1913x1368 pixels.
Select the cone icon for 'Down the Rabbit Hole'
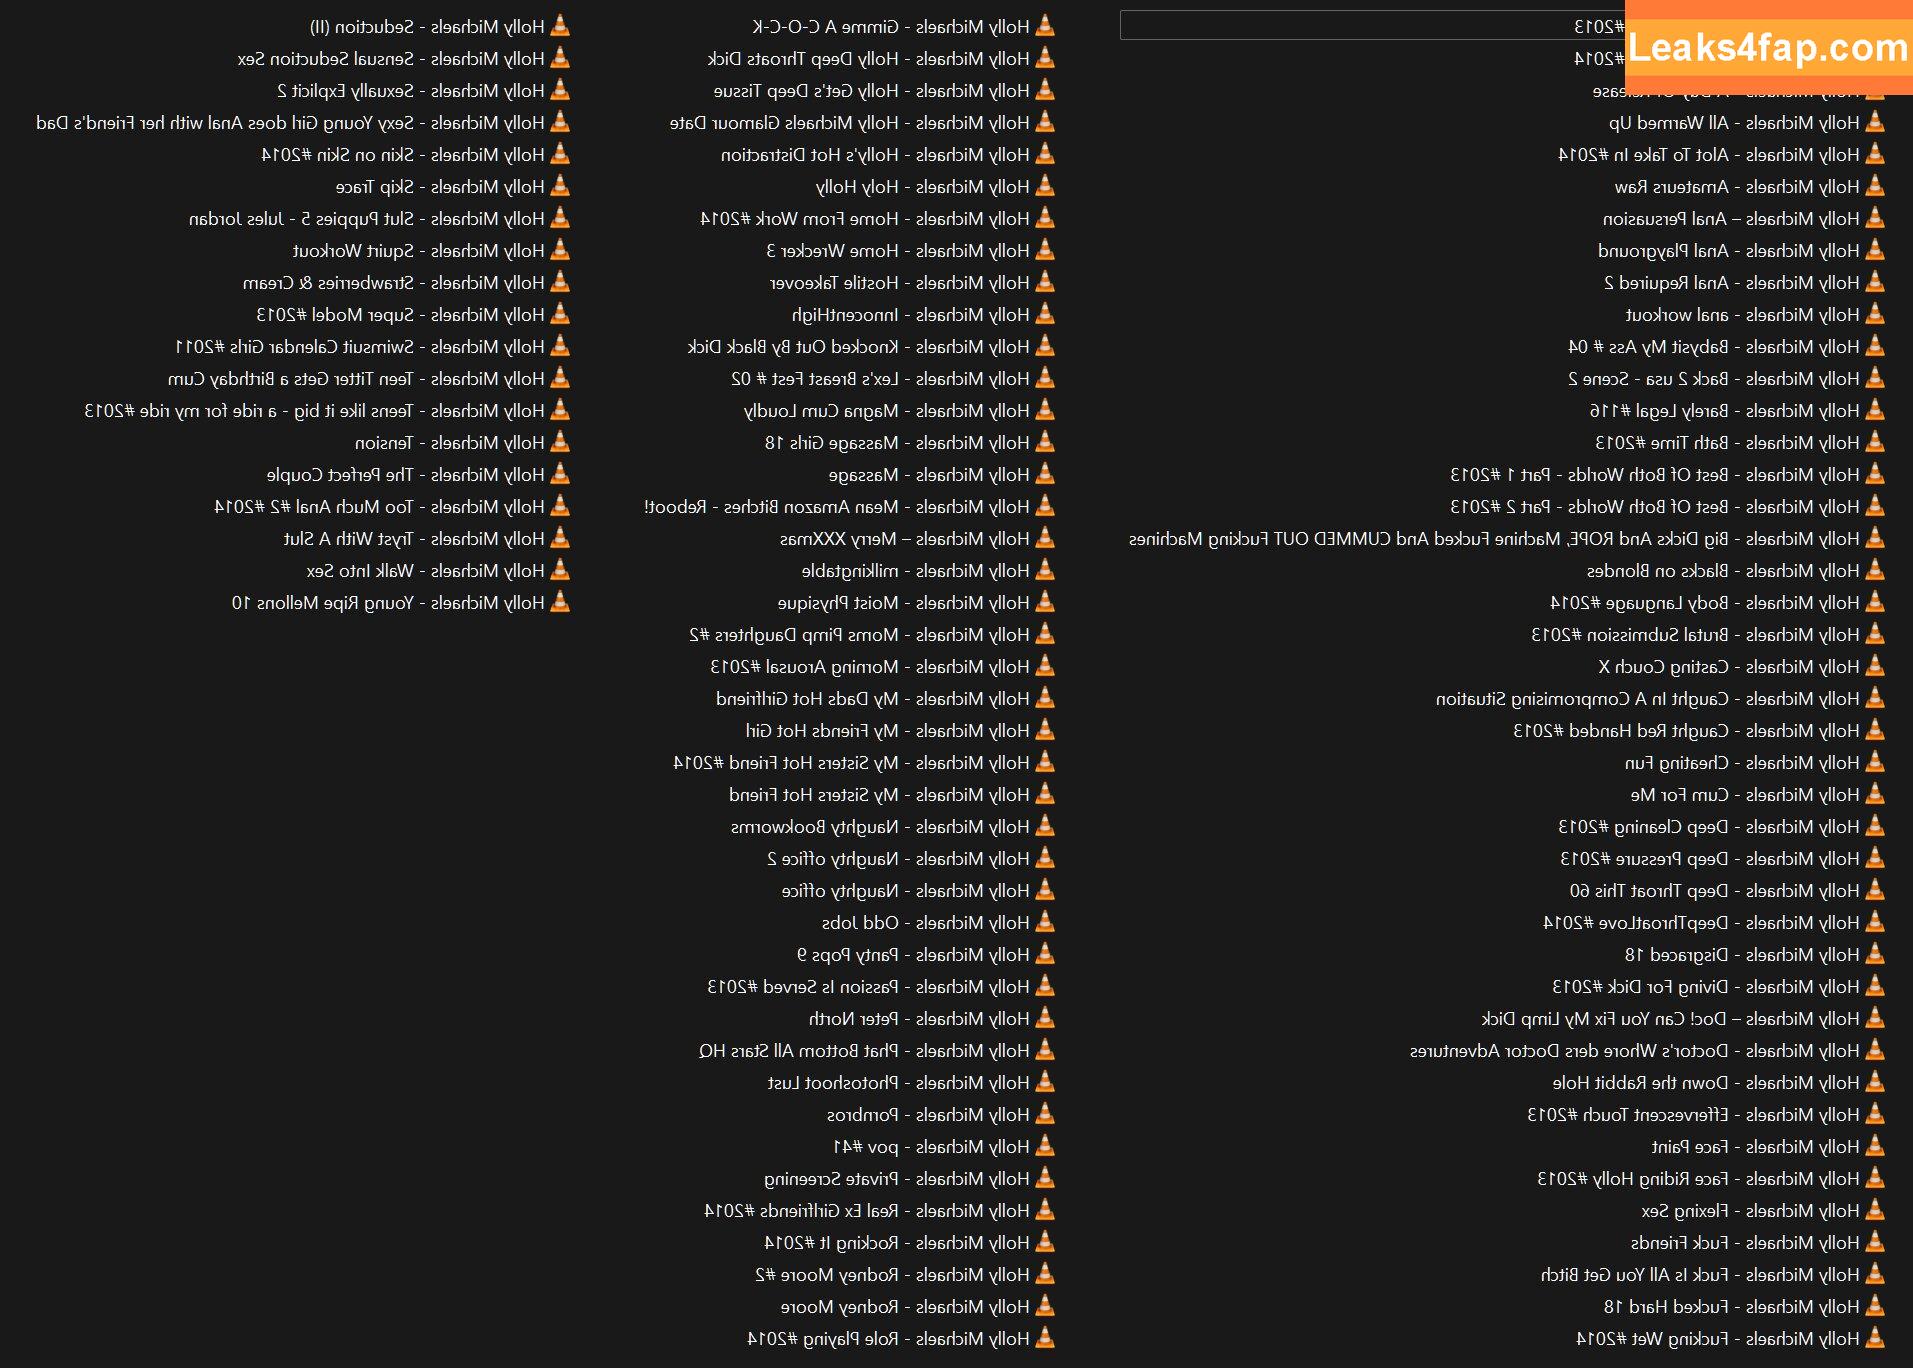(x=1875, y=1082)
